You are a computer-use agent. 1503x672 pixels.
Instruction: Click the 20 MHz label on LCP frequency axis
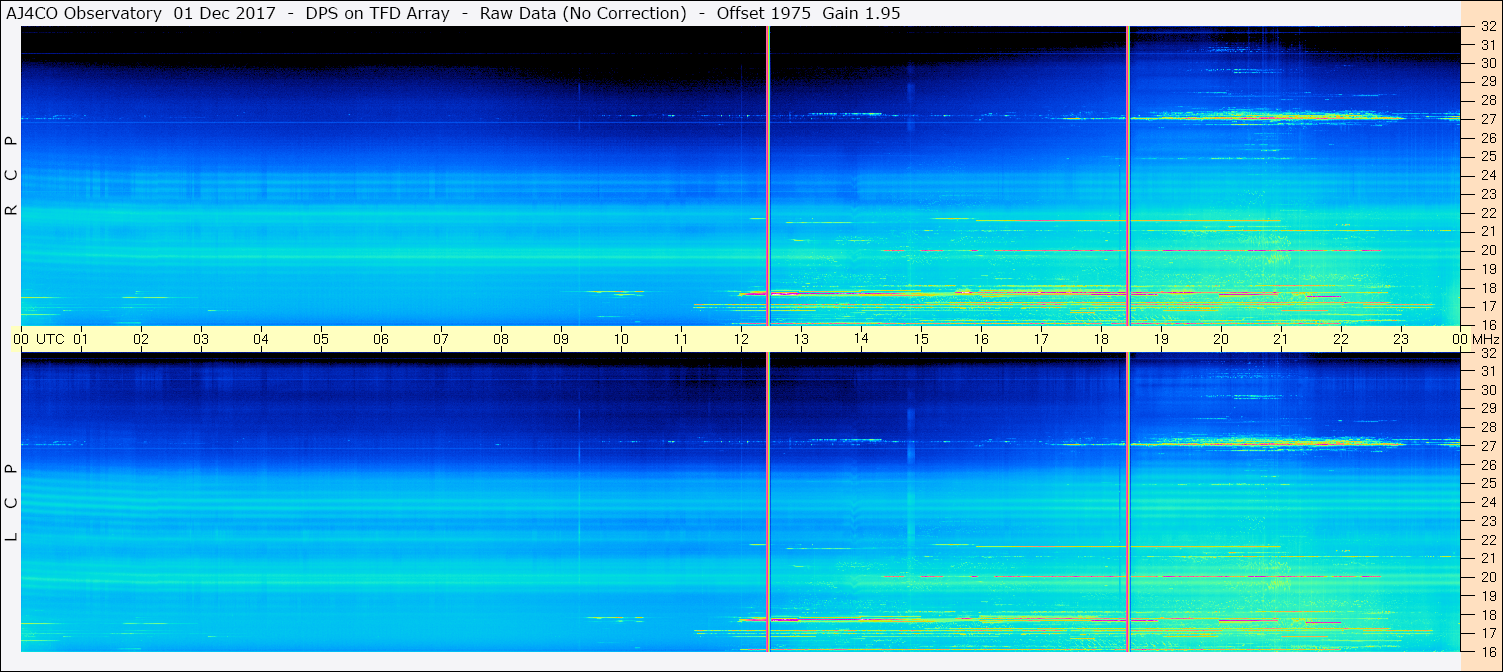1487,577
